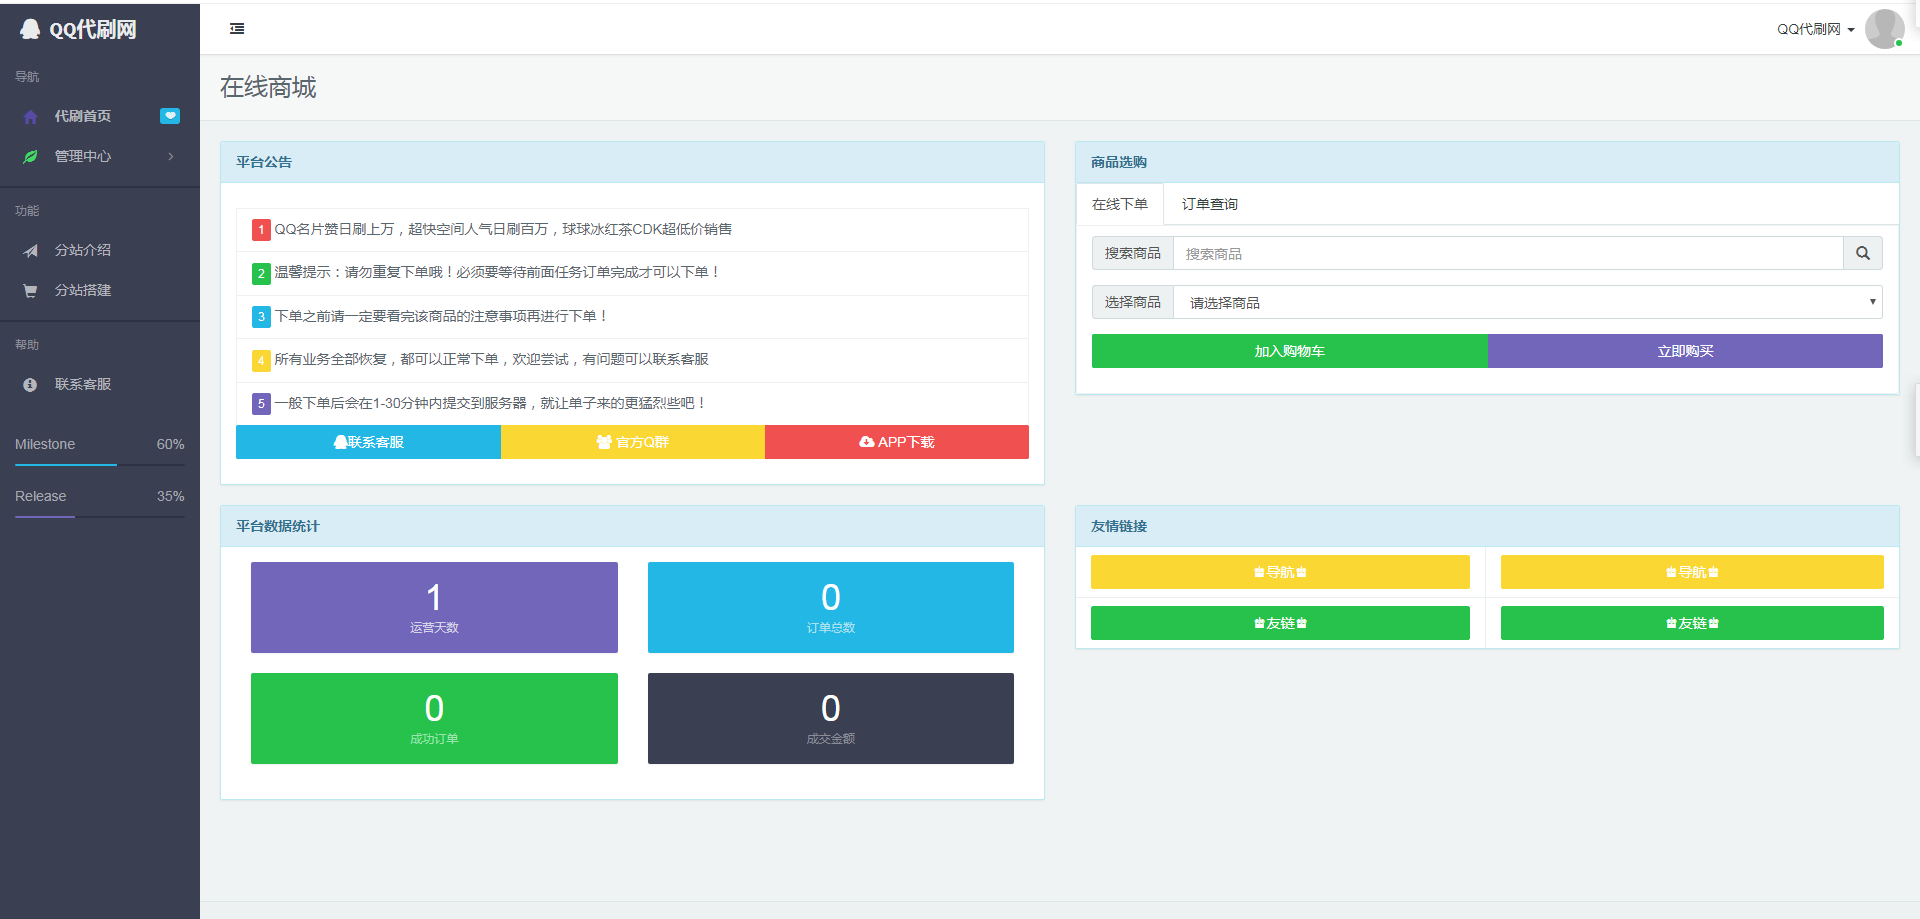Click the Milestone 60% progress bar

coord(100,465)
